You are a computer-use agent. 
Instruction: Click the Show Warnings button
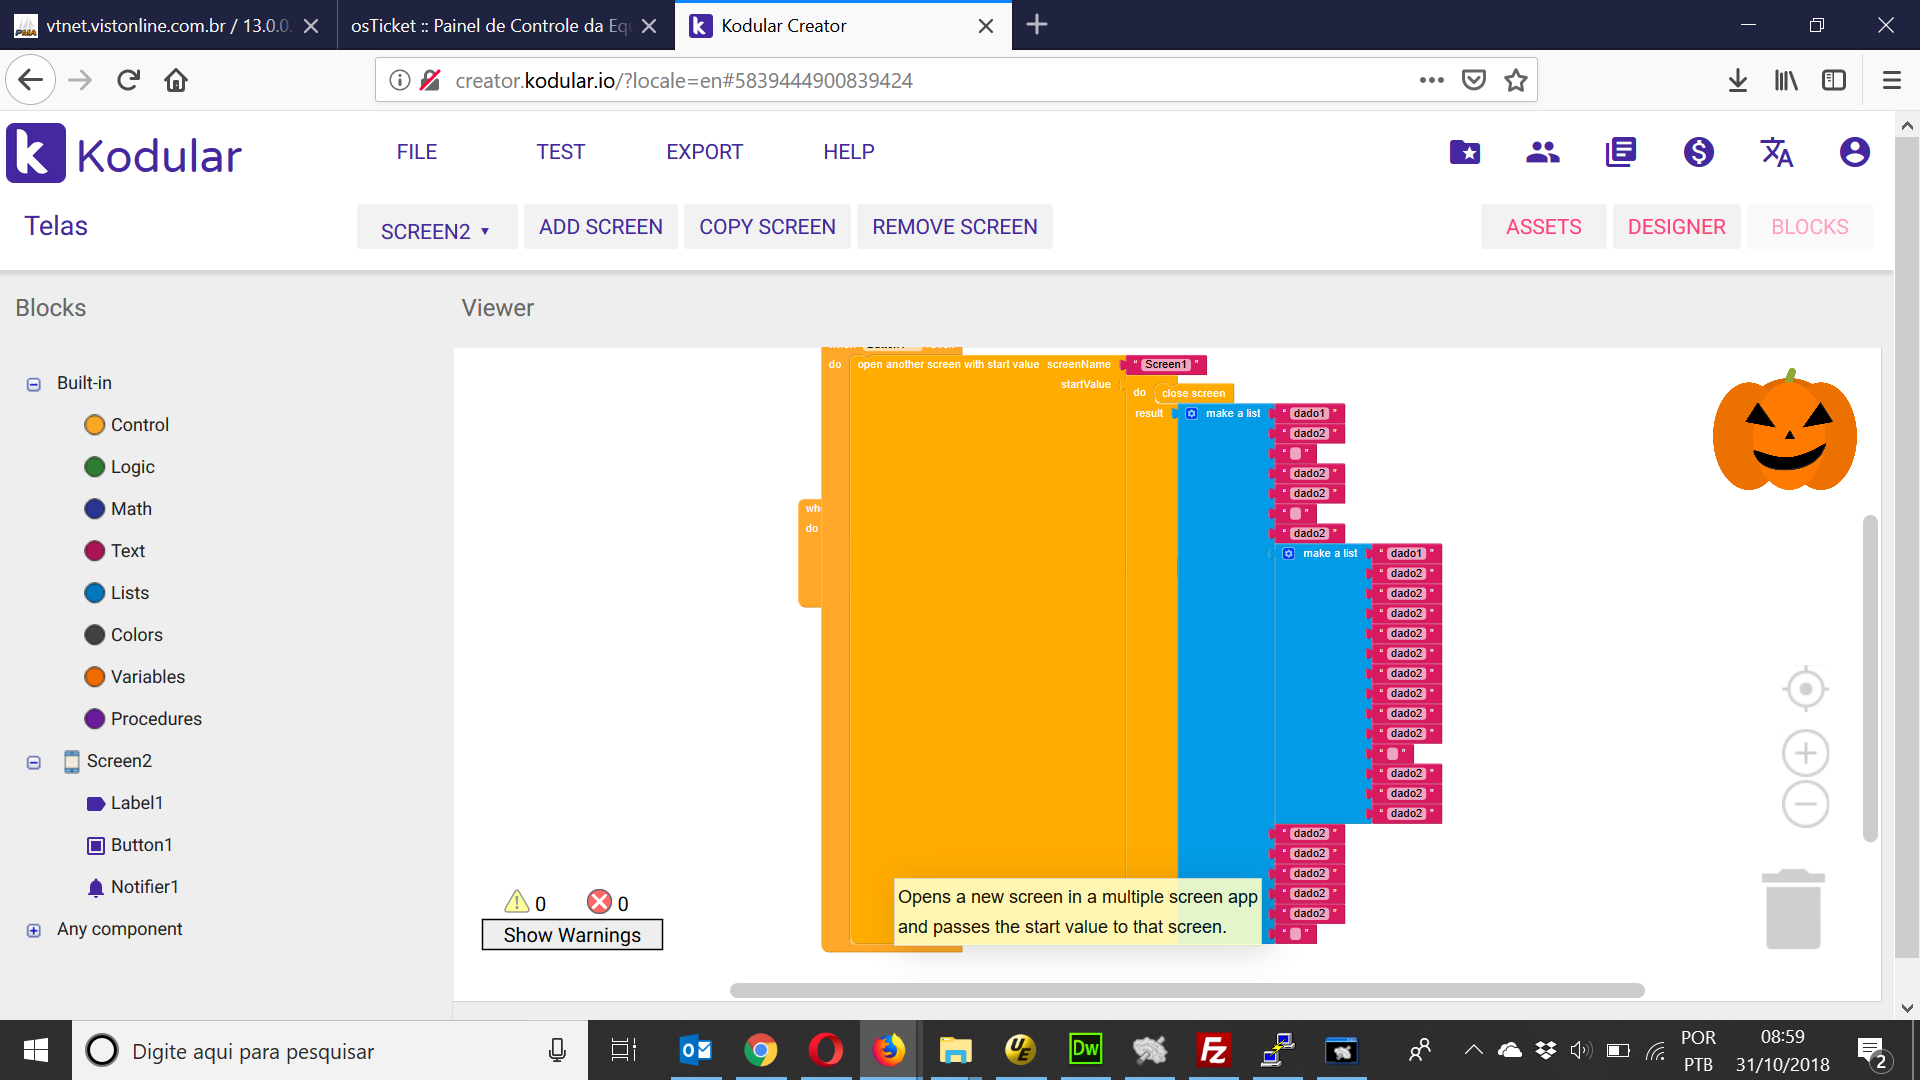572,935
